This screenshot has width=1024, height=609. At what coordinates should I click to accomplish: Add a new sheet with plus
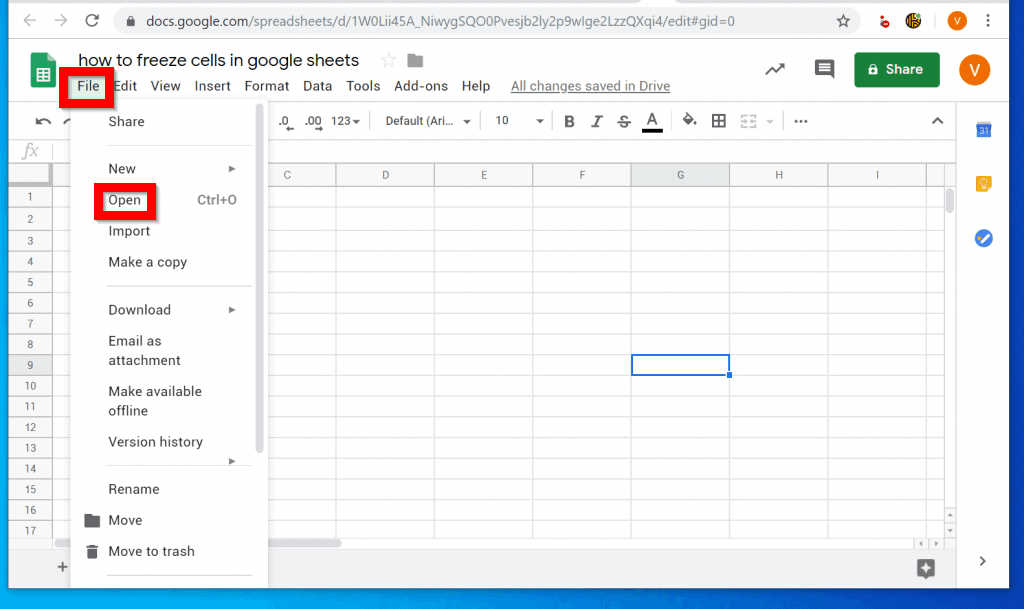pos(63,567)
